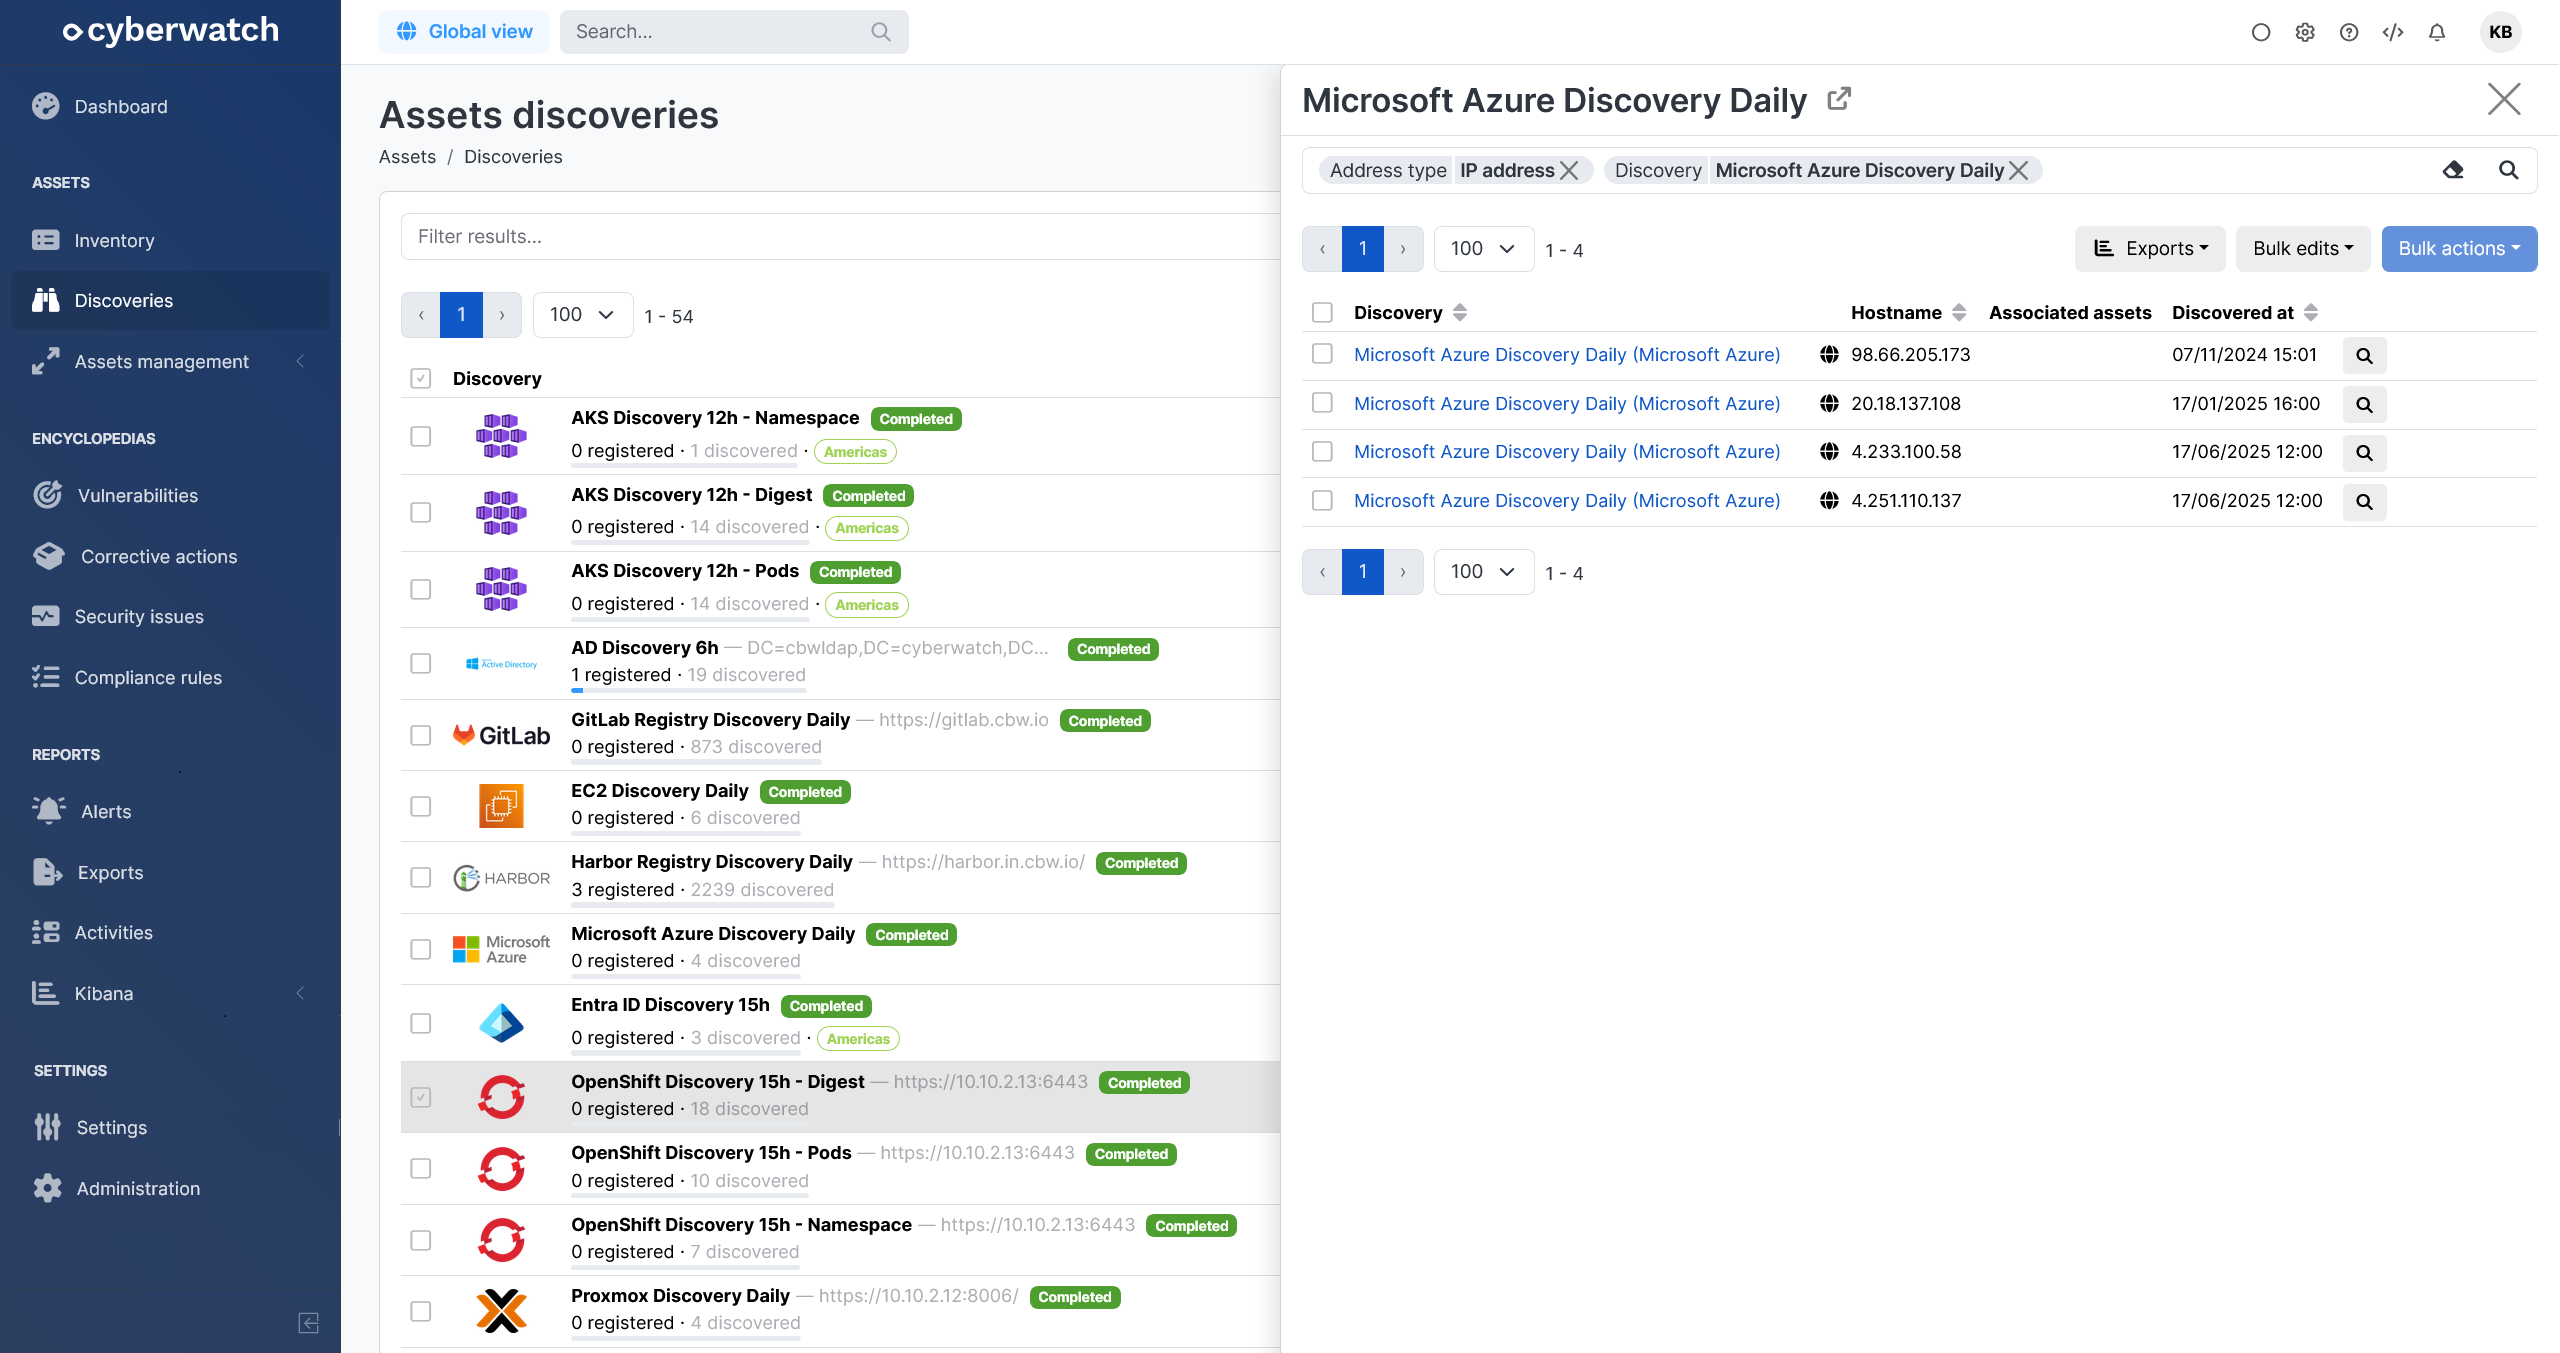Open Compliance rules in sidebar
Image resolution: width=2560 pixels, height=1353 pixels.
point(170,677)
